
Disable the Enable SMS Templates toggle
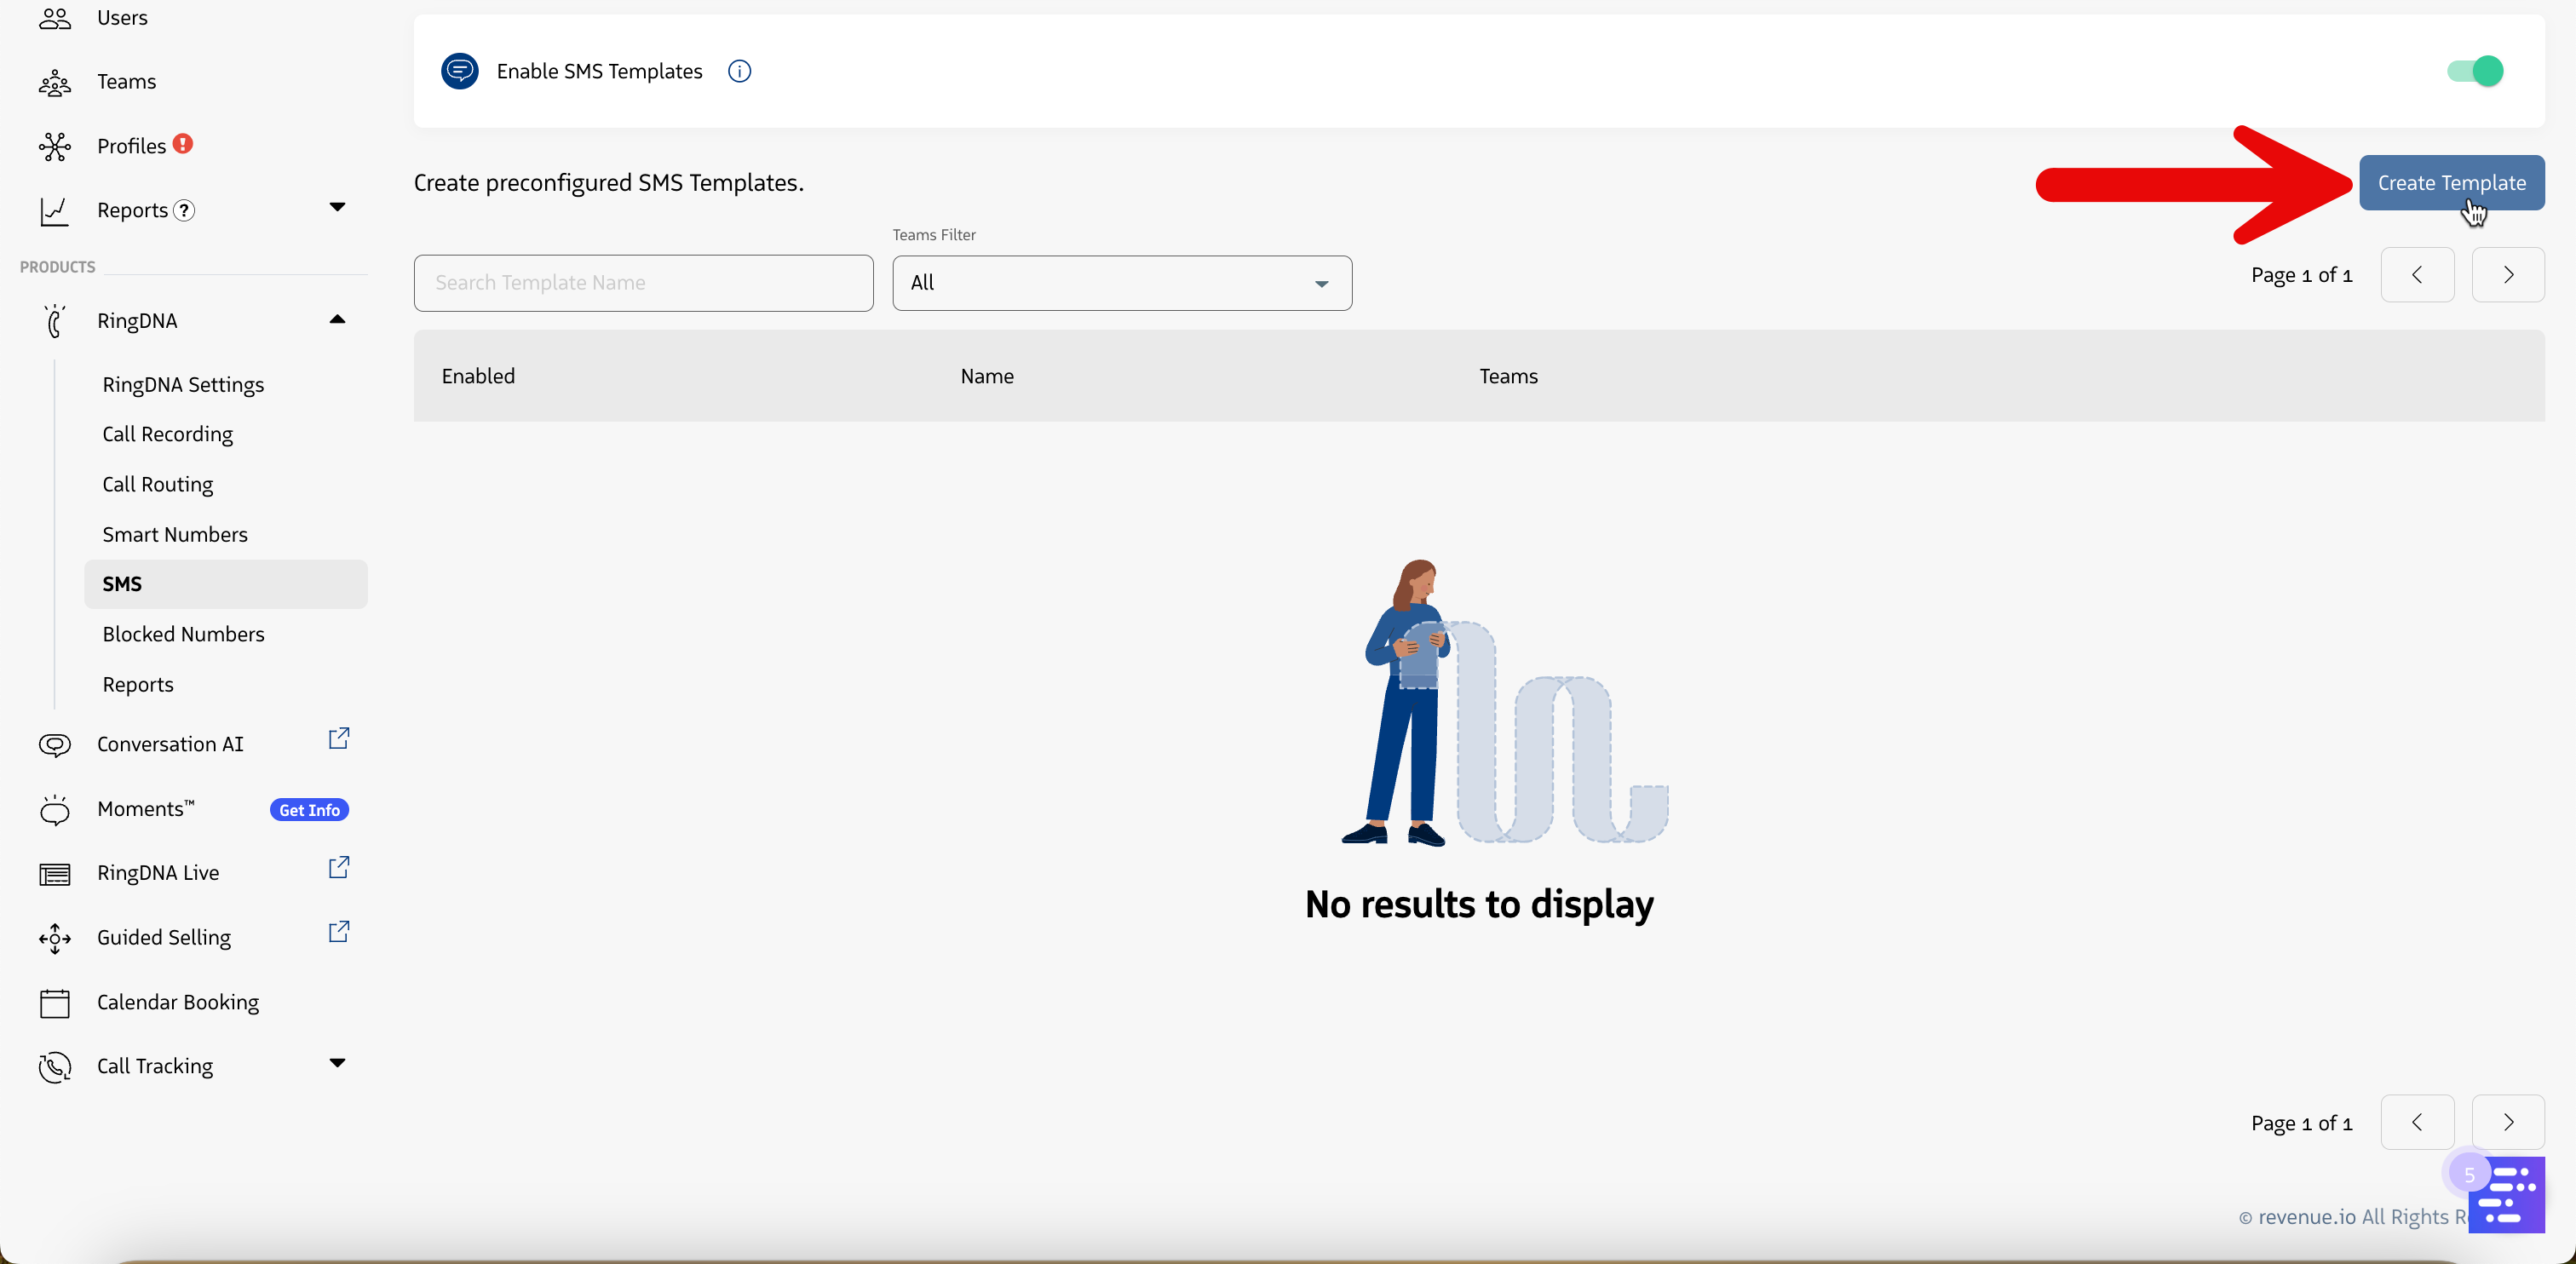click(2475, 71)
